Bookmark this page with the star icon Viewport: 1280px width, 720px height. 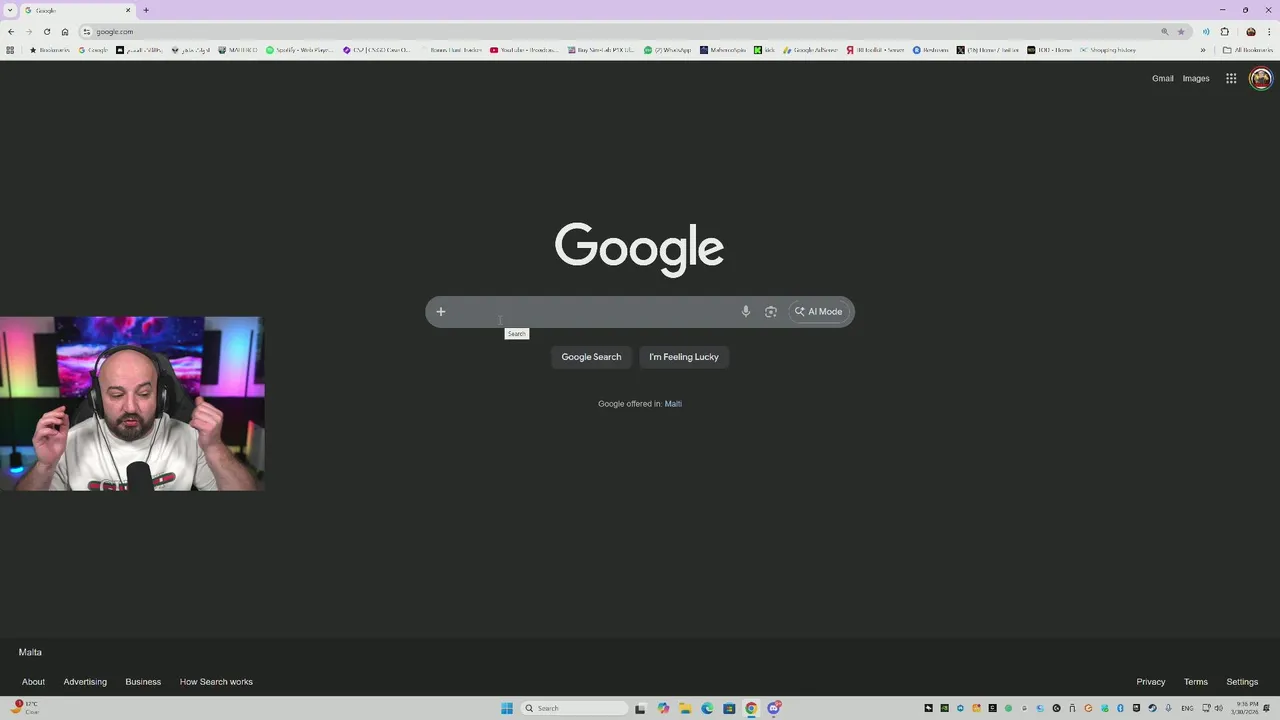point(1181,32)
